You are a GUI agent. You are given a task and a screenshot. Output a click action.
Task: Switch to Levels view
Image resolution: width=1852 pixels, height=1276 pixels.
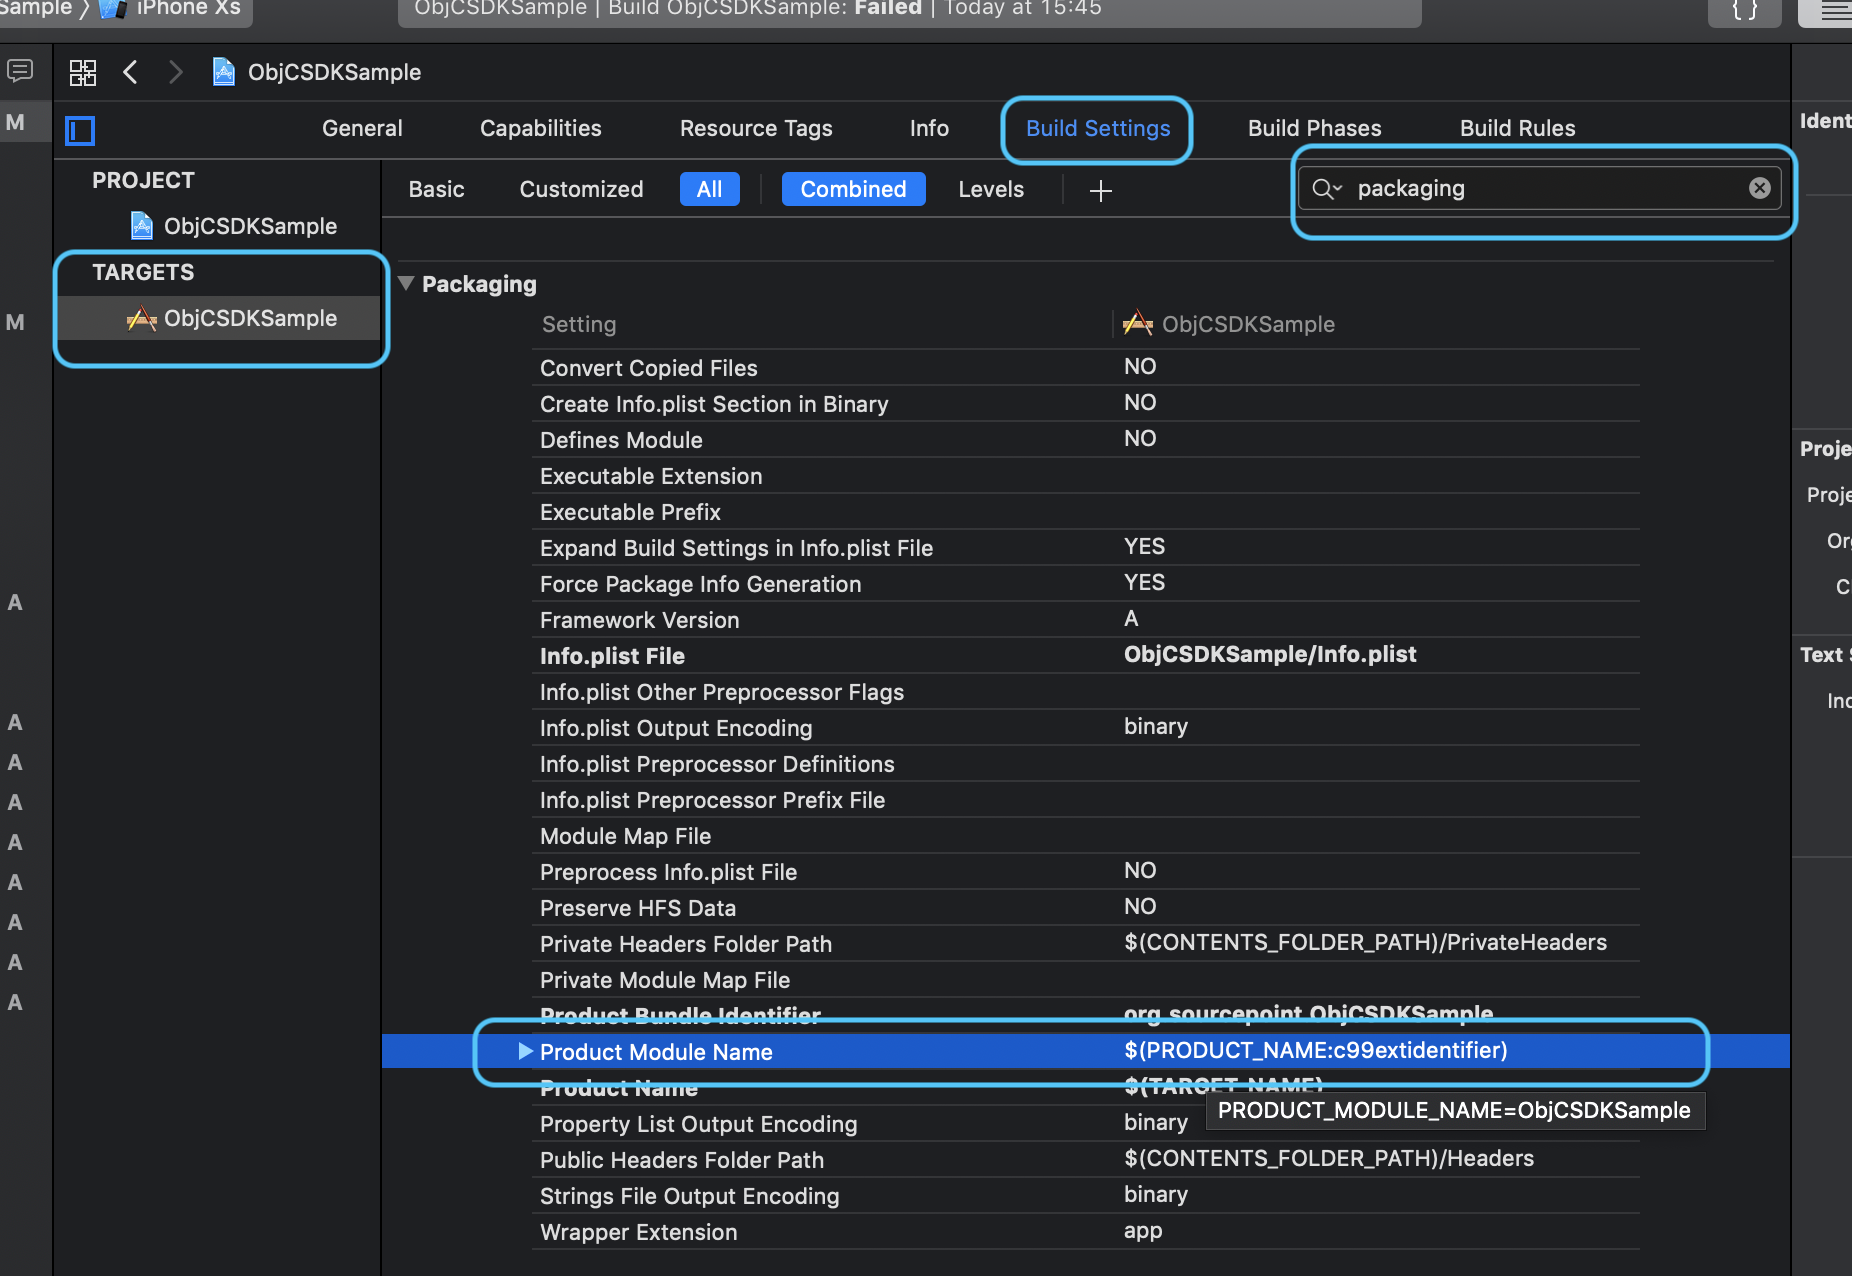pos(991,189)
